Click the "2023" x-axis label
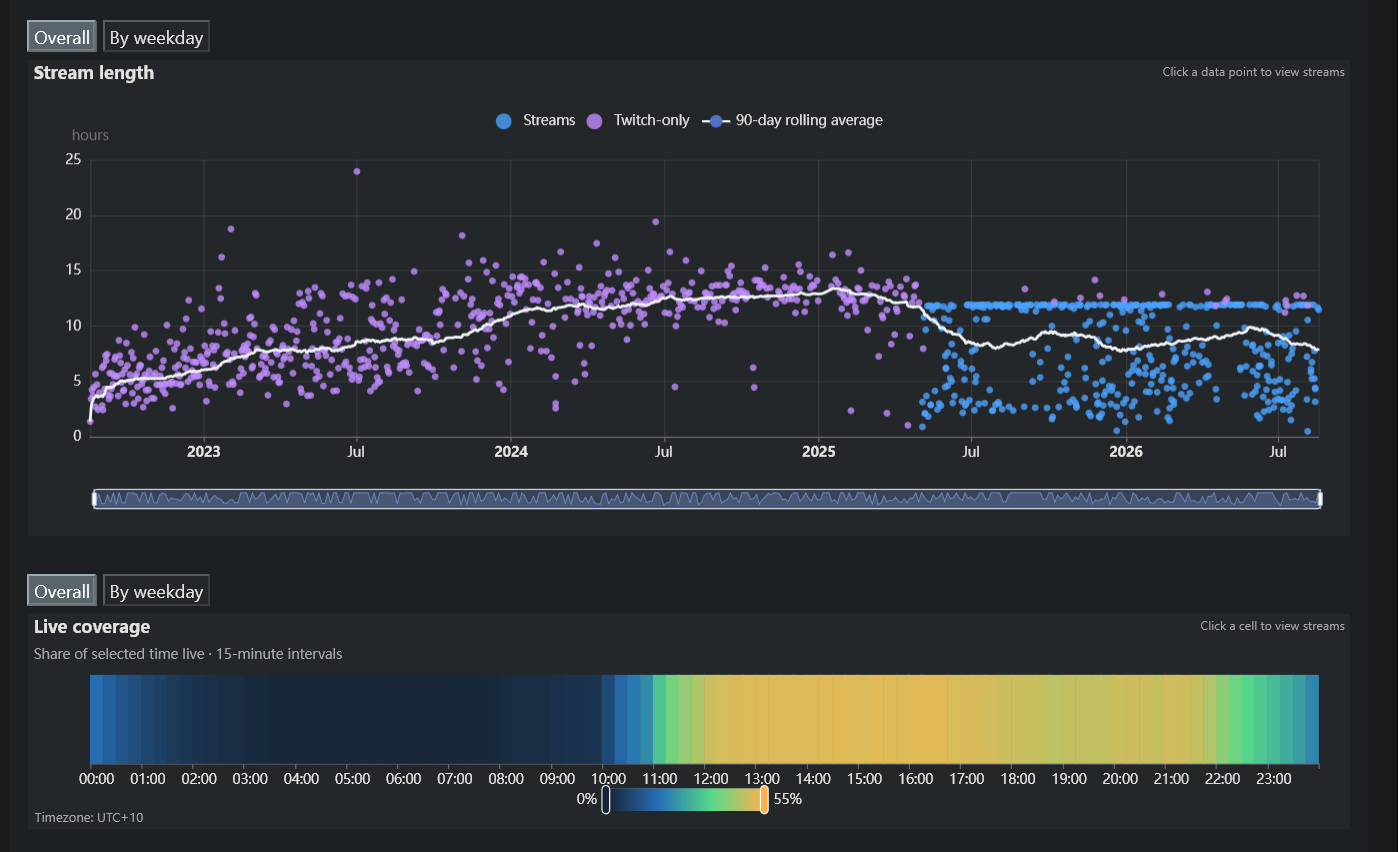1398x852 pixels. point(203,452)
